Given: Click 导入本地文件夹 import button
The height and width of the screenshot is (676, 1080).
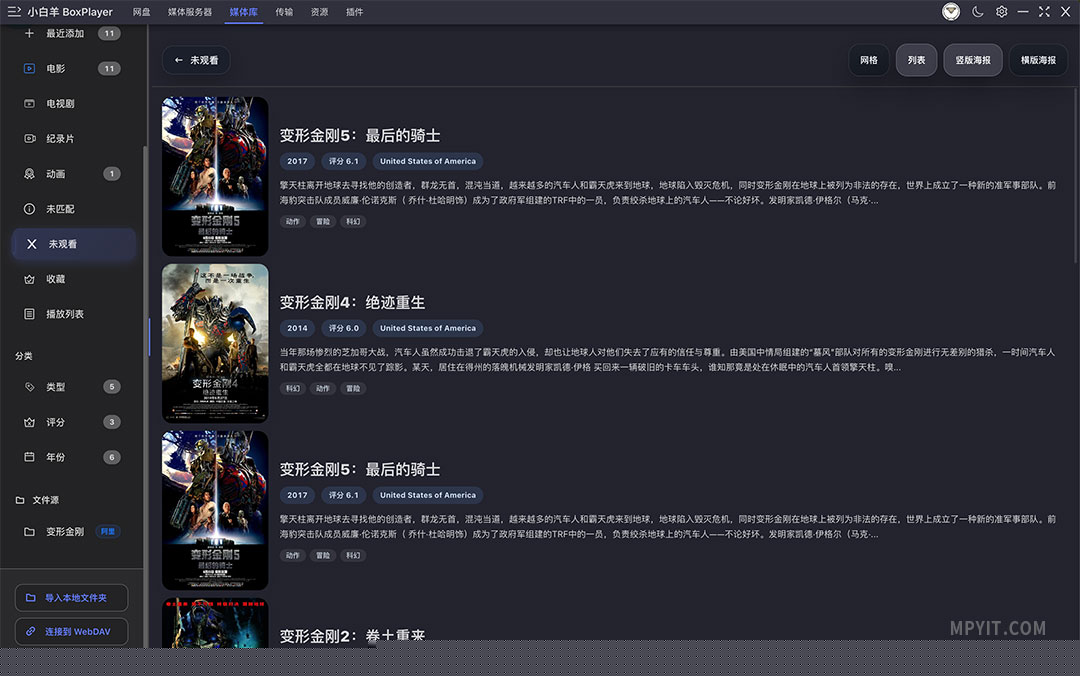Looking at the screenshot, I should (72, 597).
